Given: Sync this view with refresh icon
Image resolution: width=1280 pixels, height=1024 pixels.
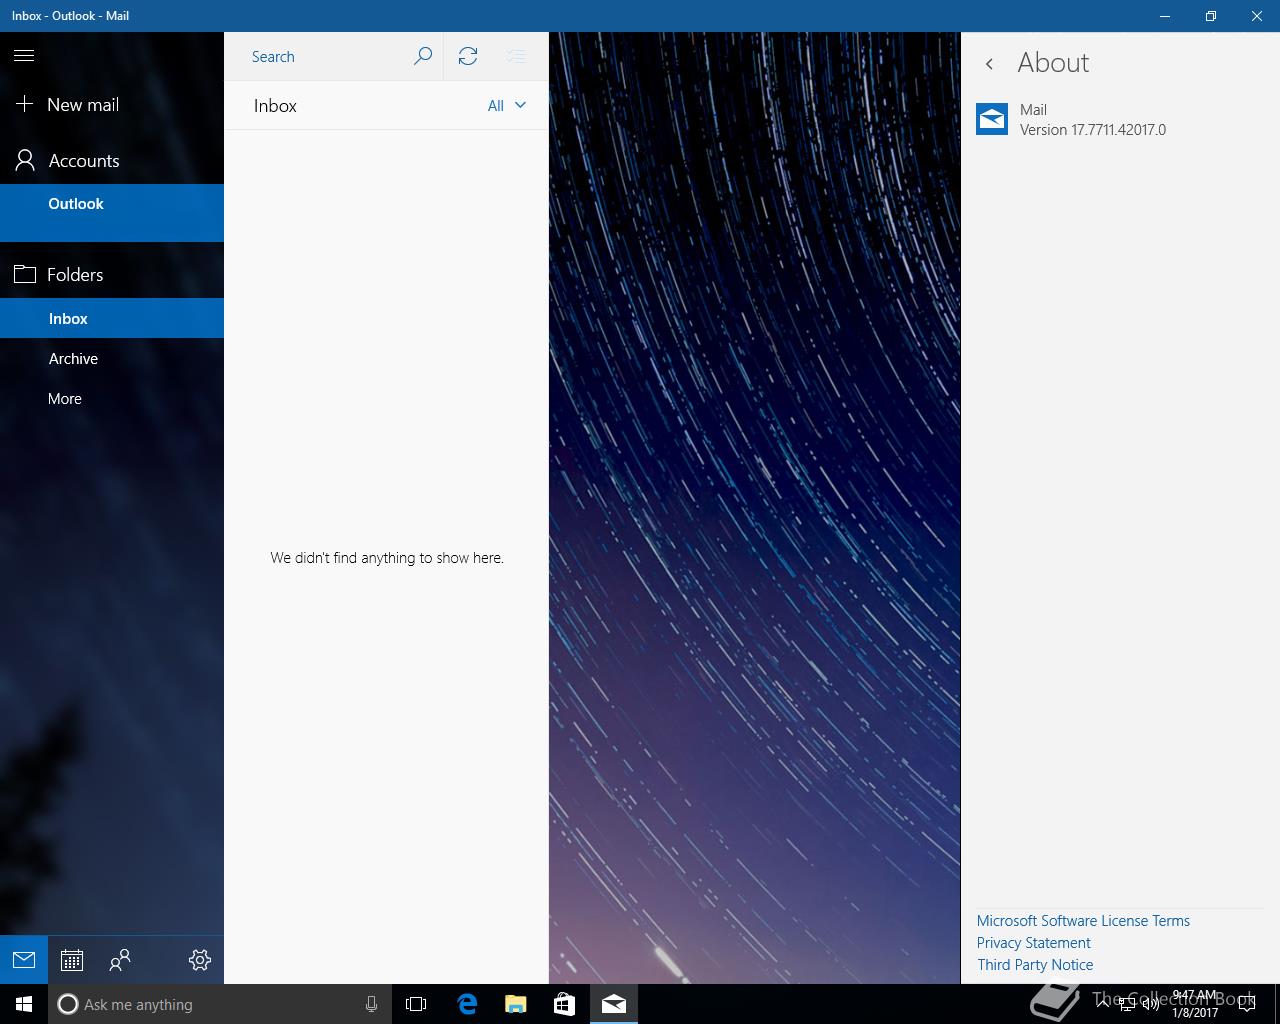Looking at the screenshot, I should click(468, 56).
